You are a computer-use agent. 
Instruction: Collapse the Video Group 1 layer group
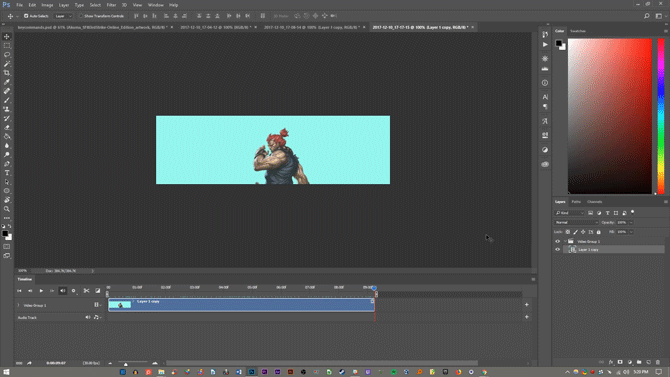tap(565, 242)
